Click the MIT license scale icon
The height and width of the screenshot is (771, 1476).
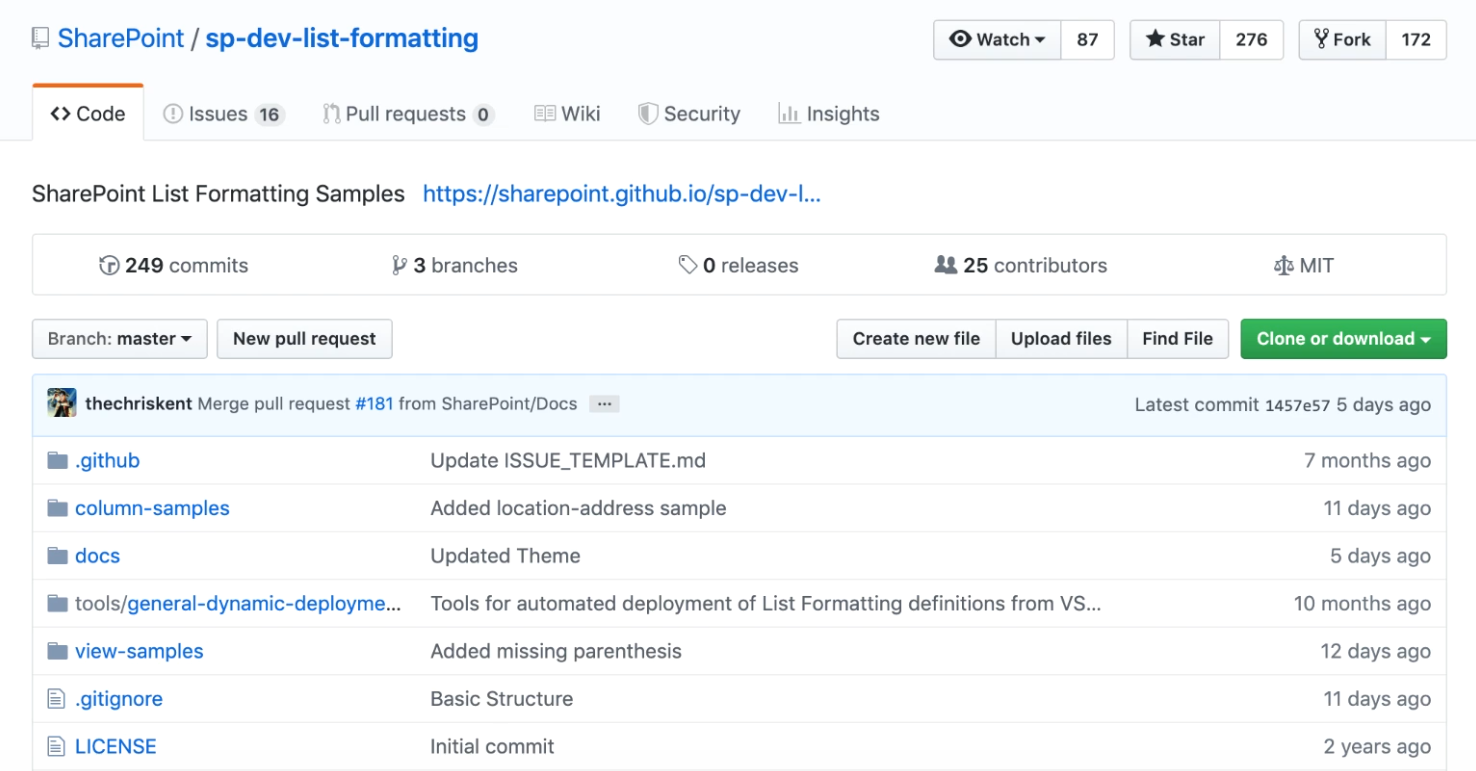point(1284,266)
